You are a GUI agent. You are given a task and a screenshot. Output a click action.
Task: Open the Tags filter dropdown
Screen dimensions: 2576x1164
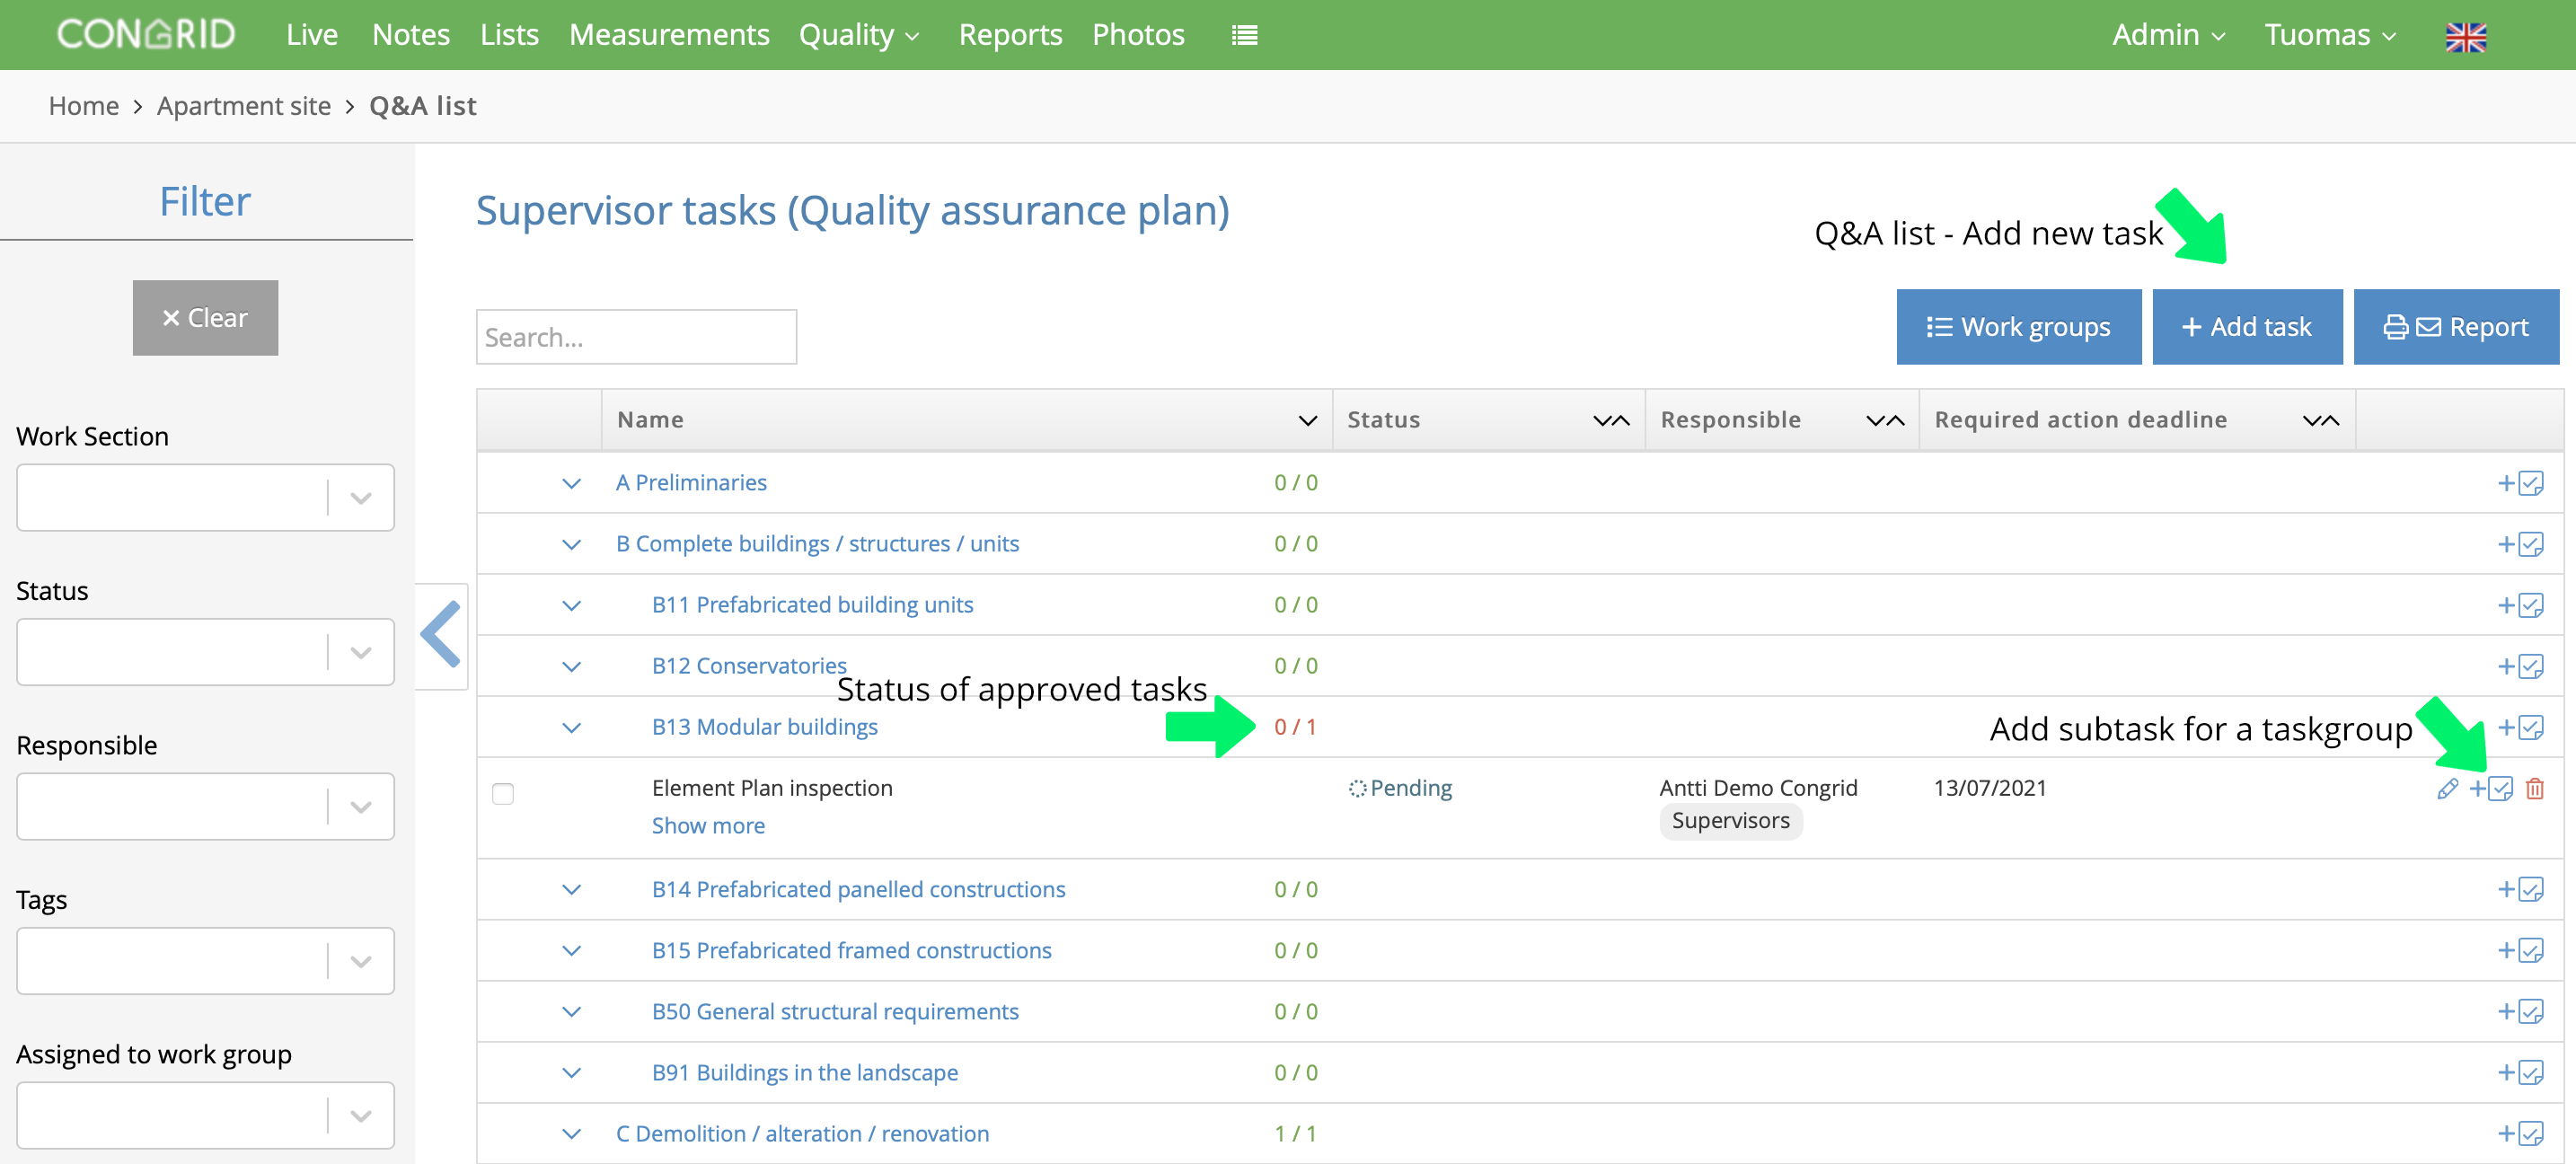click(205, 960)
